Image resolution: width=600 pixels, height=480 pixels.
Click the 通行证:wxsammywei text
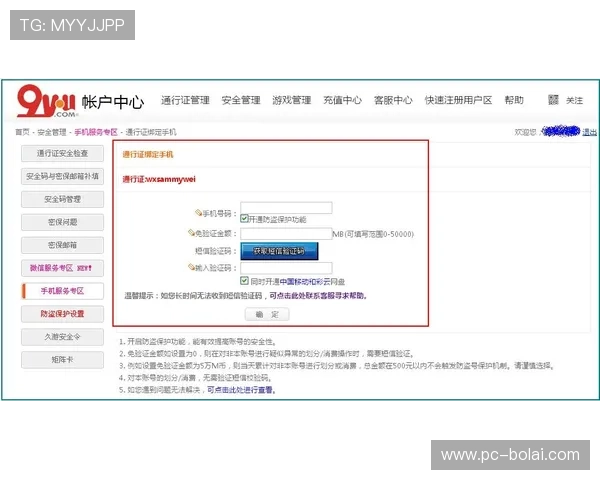(x=159, y=179)
